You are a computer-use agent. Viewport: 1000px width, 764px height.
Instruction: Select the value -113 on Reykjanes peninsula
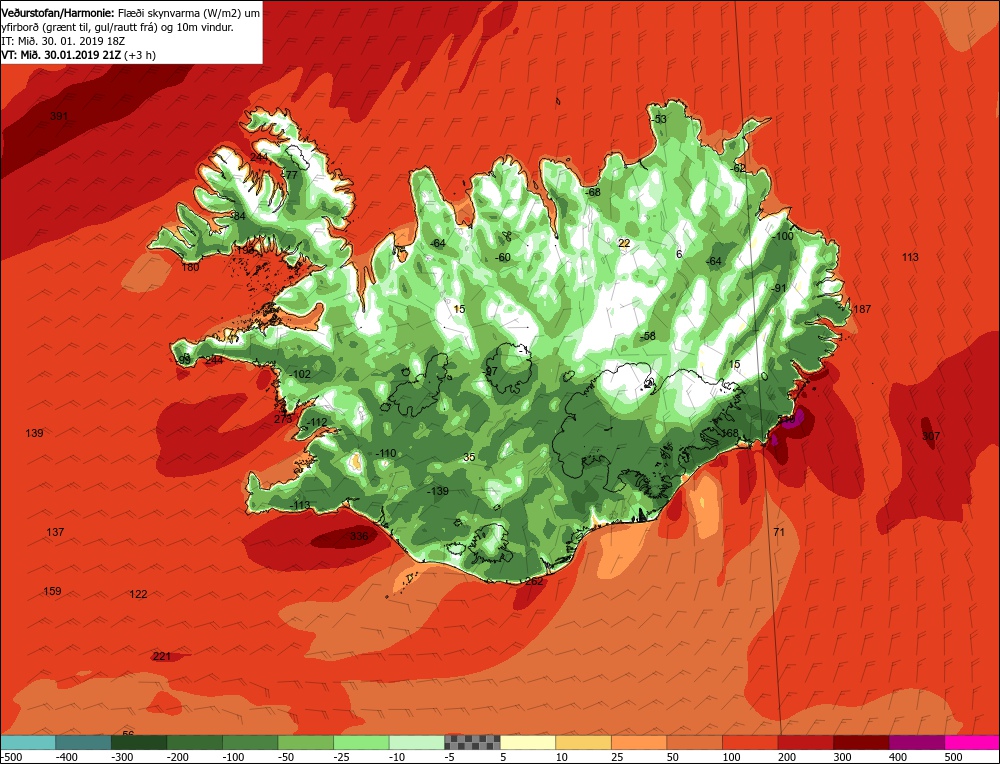[x=300, y=505]
